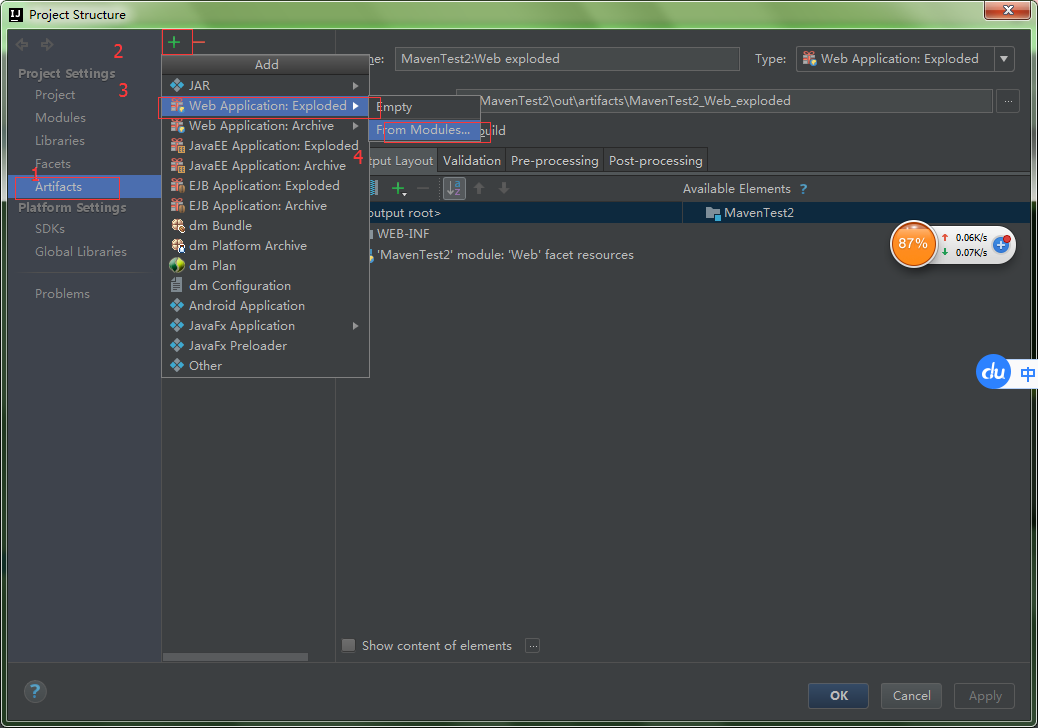Click the MavenTest2 module folder icon
The width and height of the screenshot is (1038, 728).
713,213
